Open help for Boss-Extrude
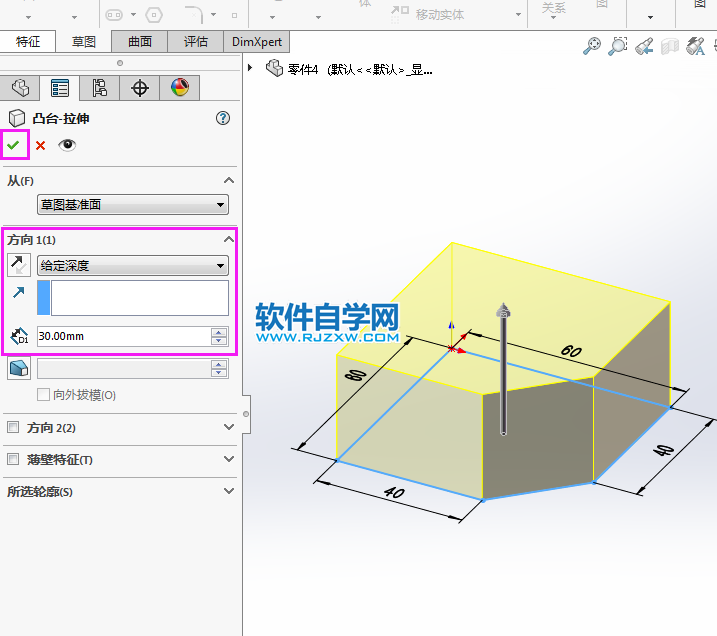Screen dimensions: 717x636 (x=223, y=118)
